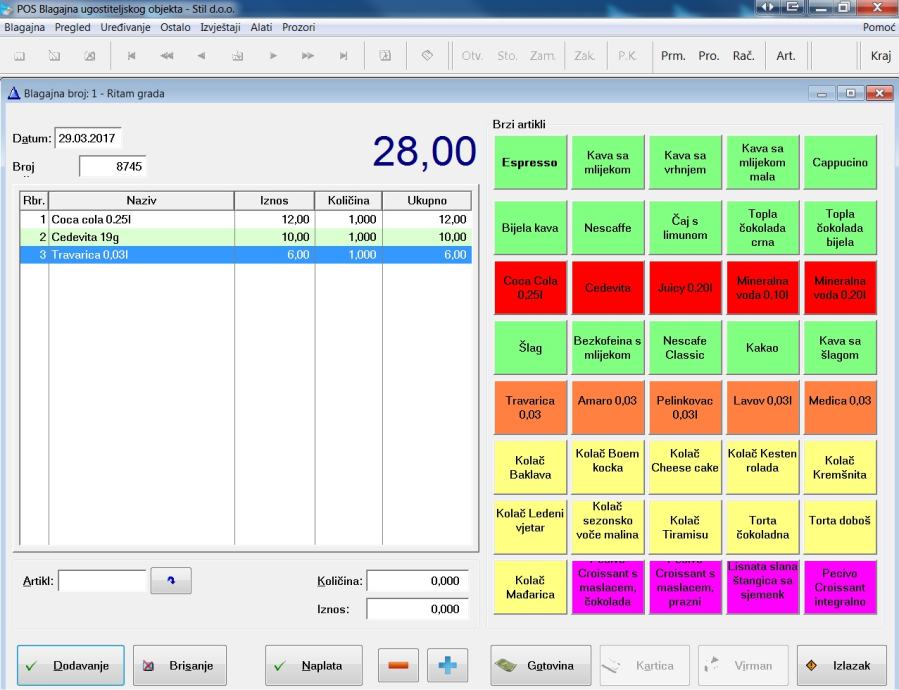Screen dimensions: 899x690
Task: Click the Kraj toolbar button
Action: click(x=881, y=56)
